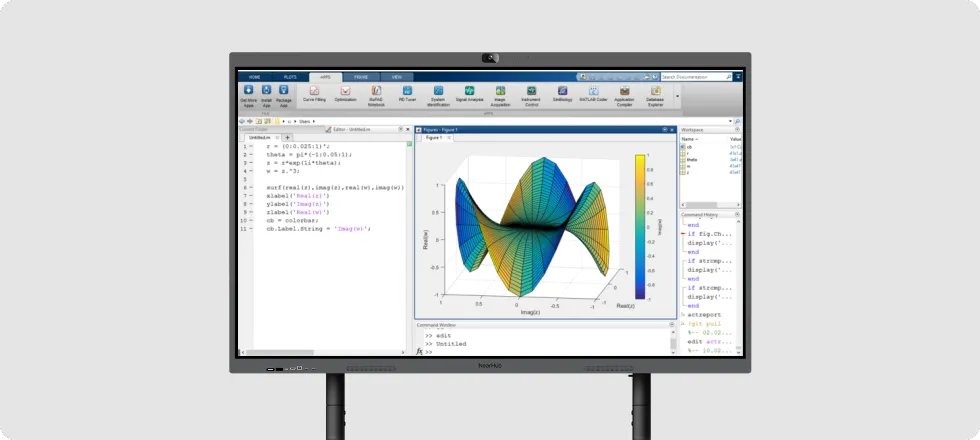The width and height of the screenshot is (980, 440).
Task: Click the Users folder in address bar
Action: (x=304, y=121)
